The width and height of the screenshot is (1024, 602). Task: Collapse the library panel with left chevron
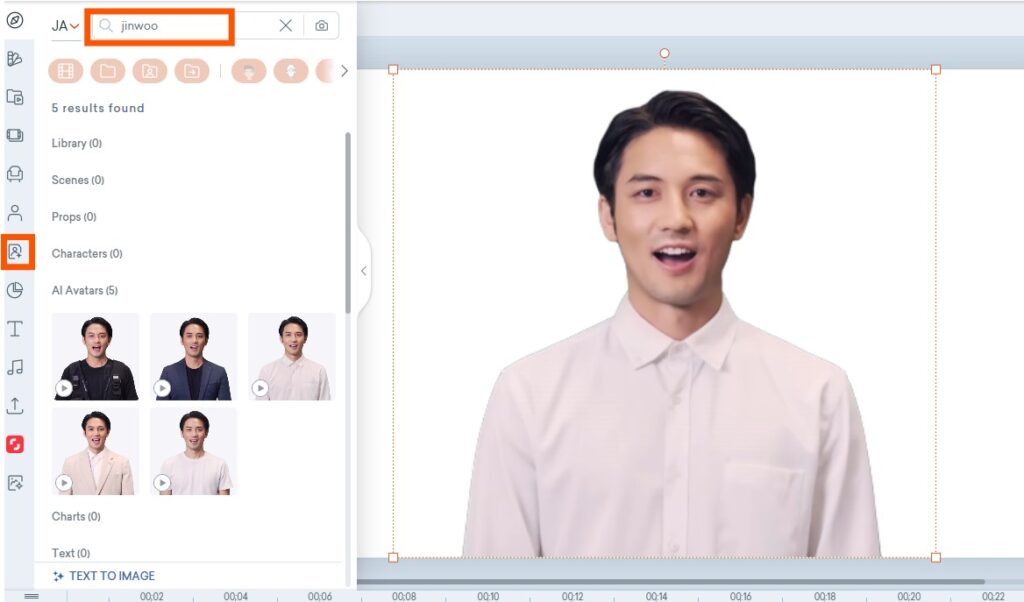click(363, 271)
